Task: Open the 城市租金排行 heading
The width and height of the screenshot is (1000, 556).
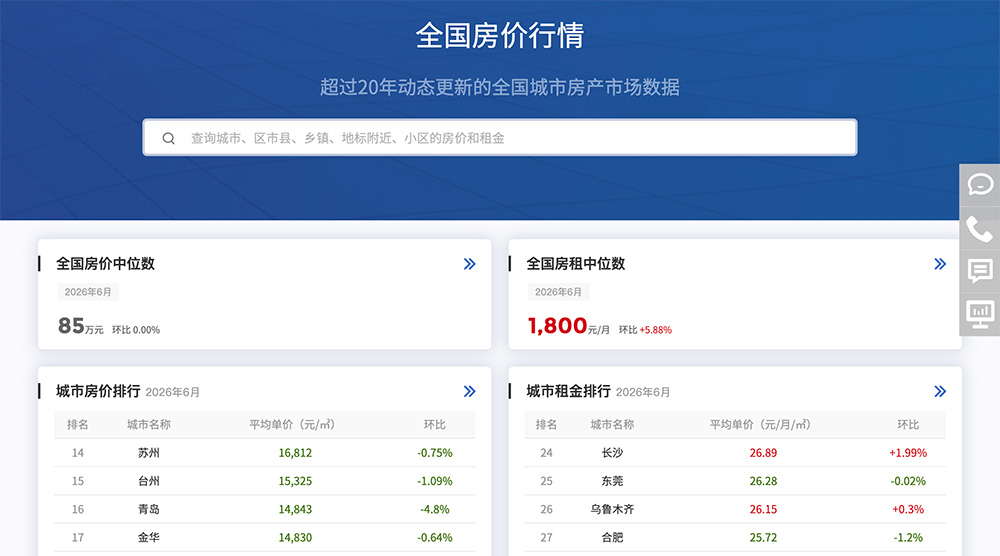Action: [568, 391]
